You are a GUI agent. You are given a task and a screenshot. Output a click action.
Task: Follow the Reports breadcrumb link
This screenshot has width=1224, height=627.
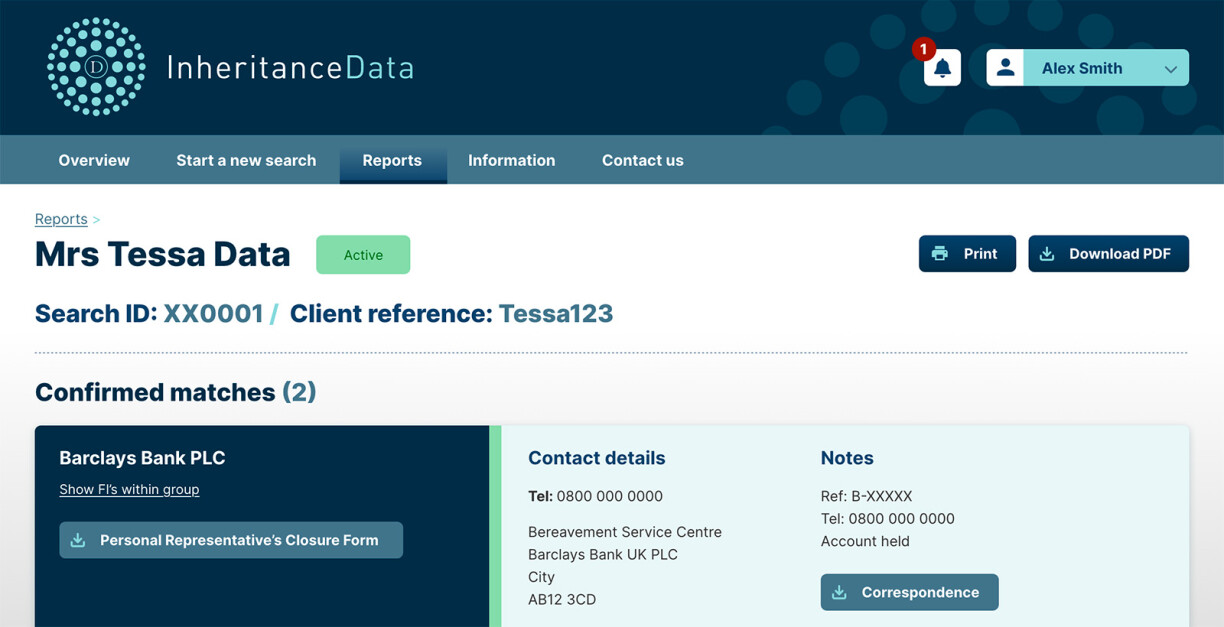61,219
